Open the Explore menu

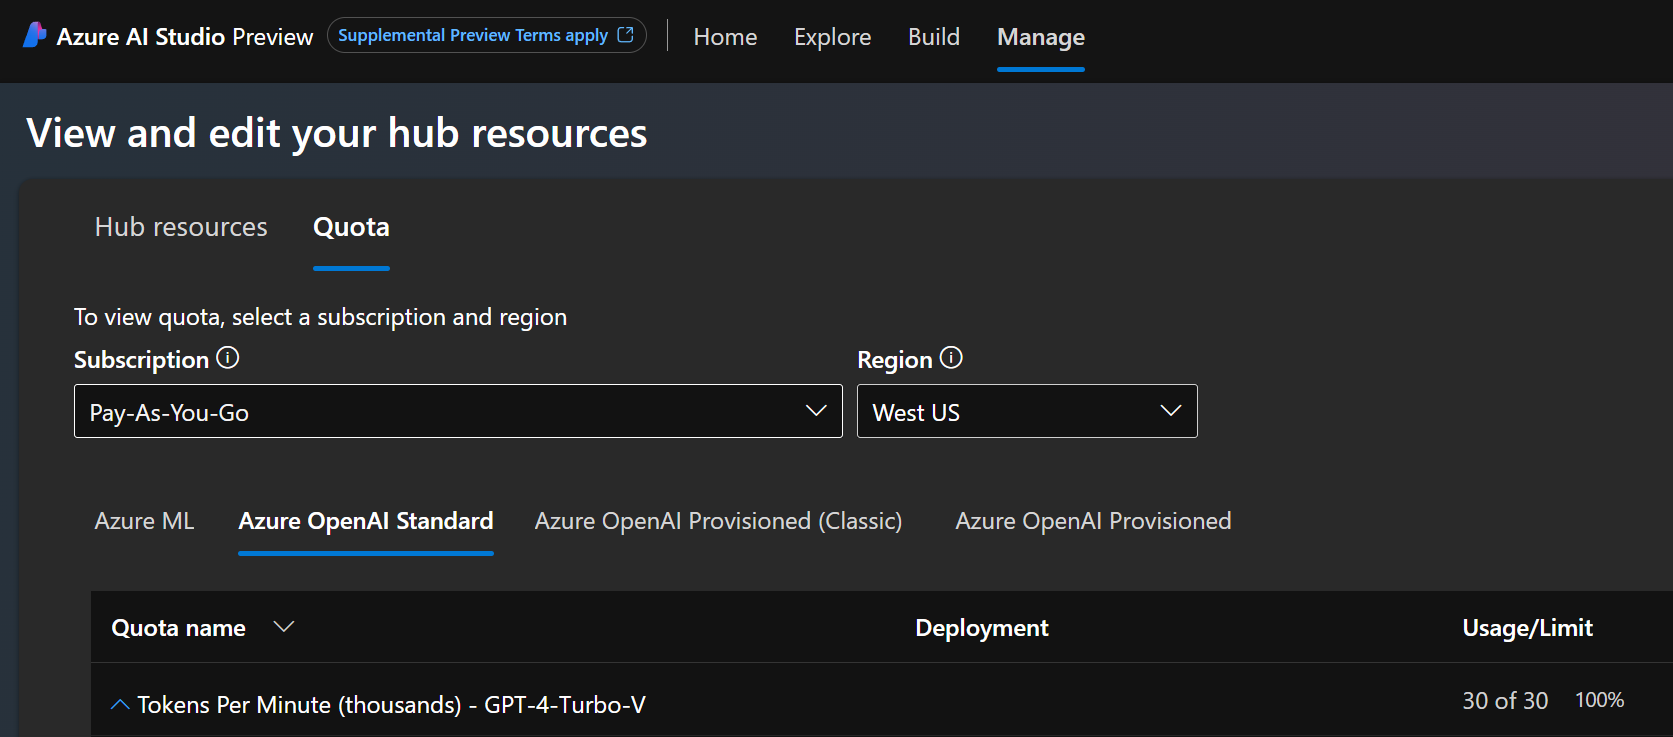click(x=832, y=37)
